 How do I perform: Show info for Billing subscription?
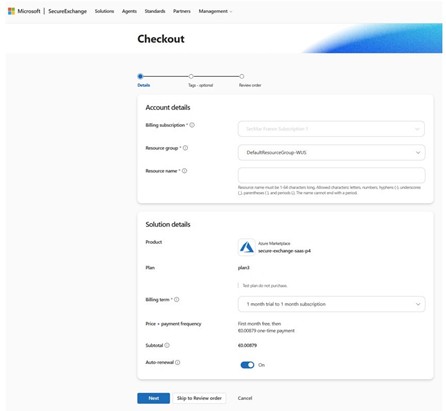coord(192,125)
